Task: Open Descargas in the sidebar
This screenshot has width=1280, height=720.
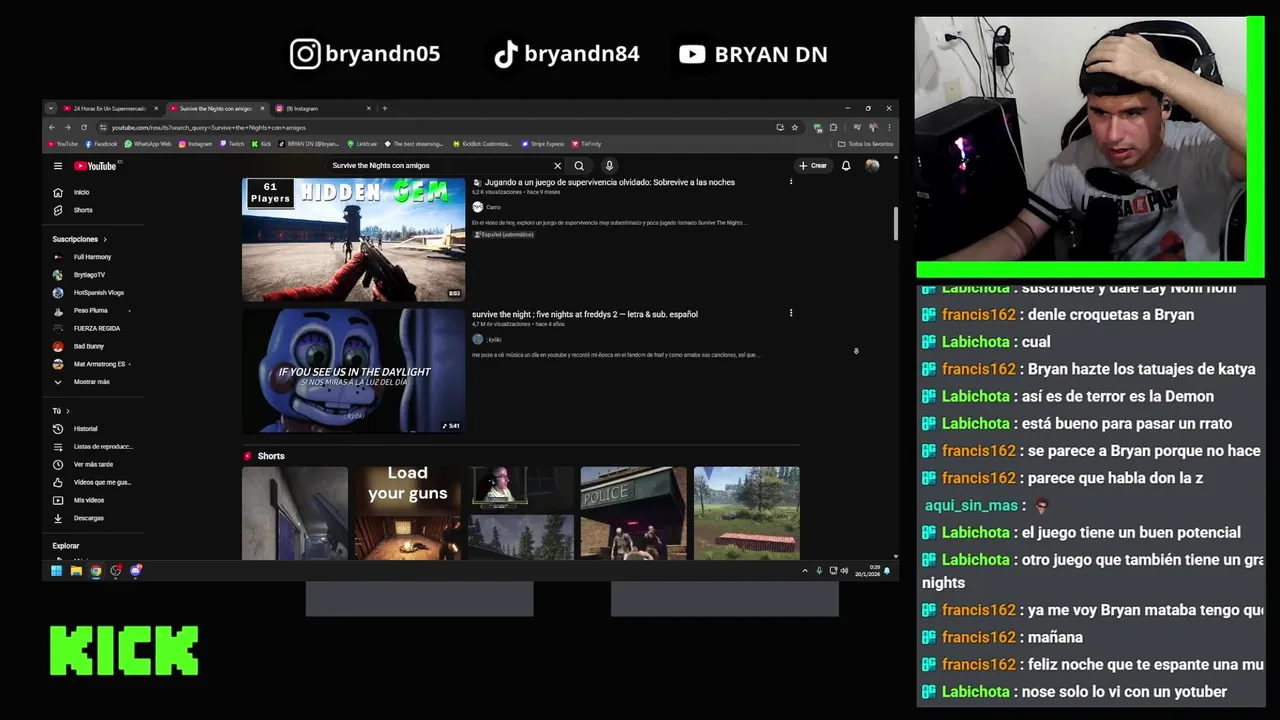Action: [x=80, y=518]
